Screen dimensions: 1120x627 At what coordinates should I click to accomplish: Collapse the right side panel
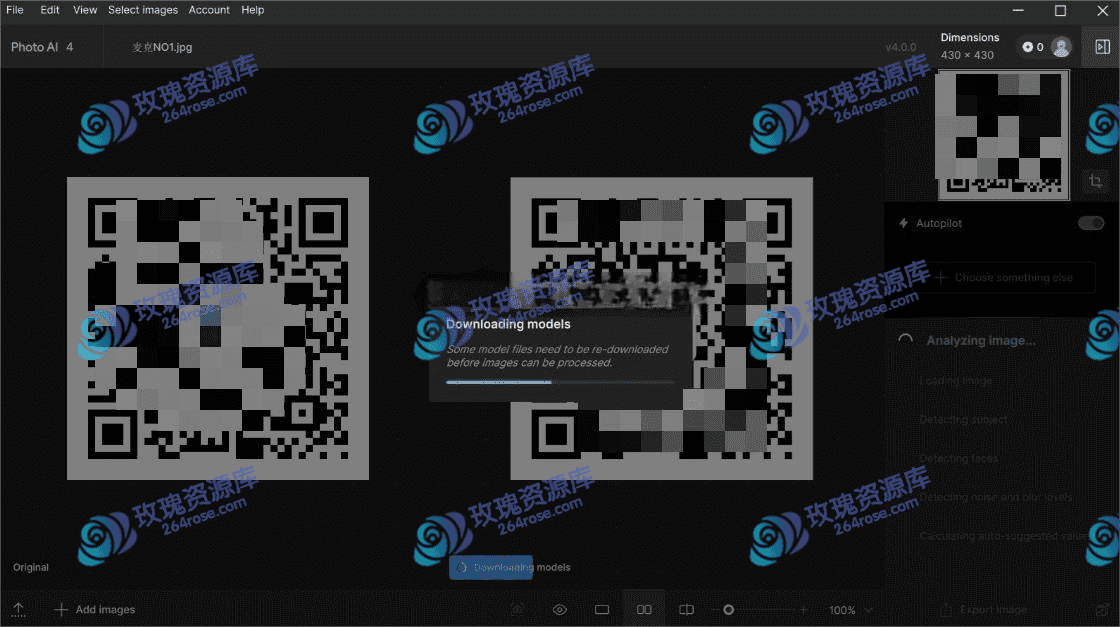click(x=1102, y=47)
